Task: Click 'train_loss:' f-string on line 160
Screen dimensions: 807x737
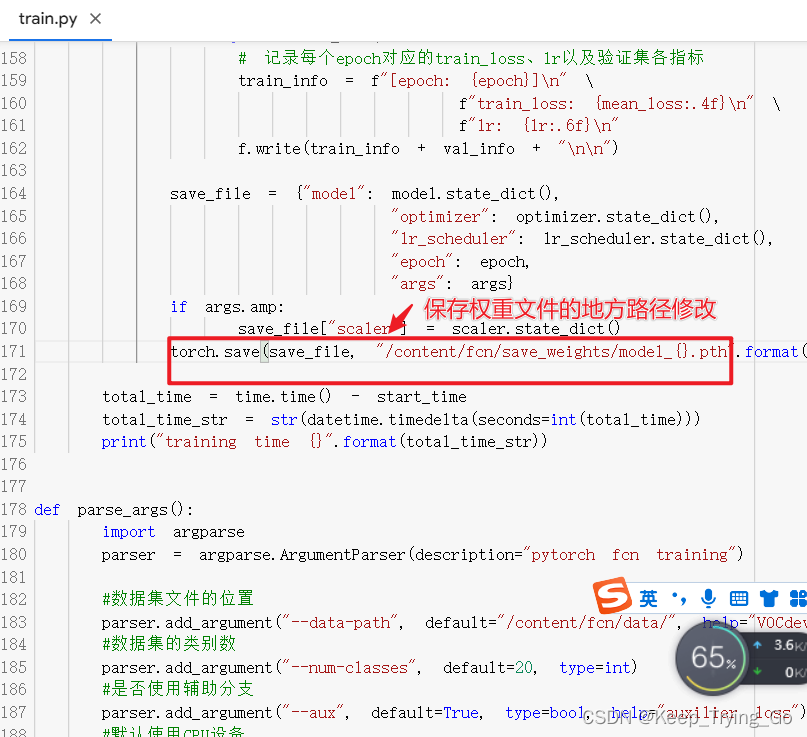Action: [x=525, y=104]
